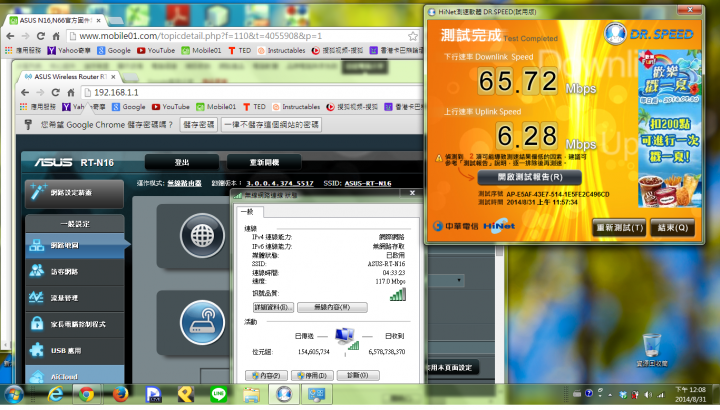Open the 開啟測試報告(R) test report
Viewport: 720px width, 410px height.
[x=529, y=177]
